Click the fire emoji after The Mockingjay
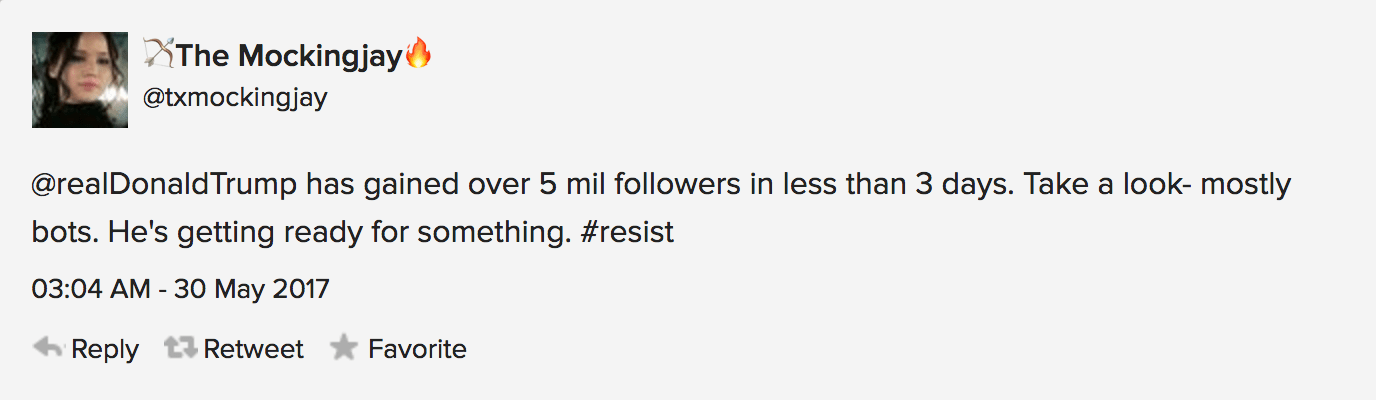Screen dimensions: 1376x400 [418, 54]
